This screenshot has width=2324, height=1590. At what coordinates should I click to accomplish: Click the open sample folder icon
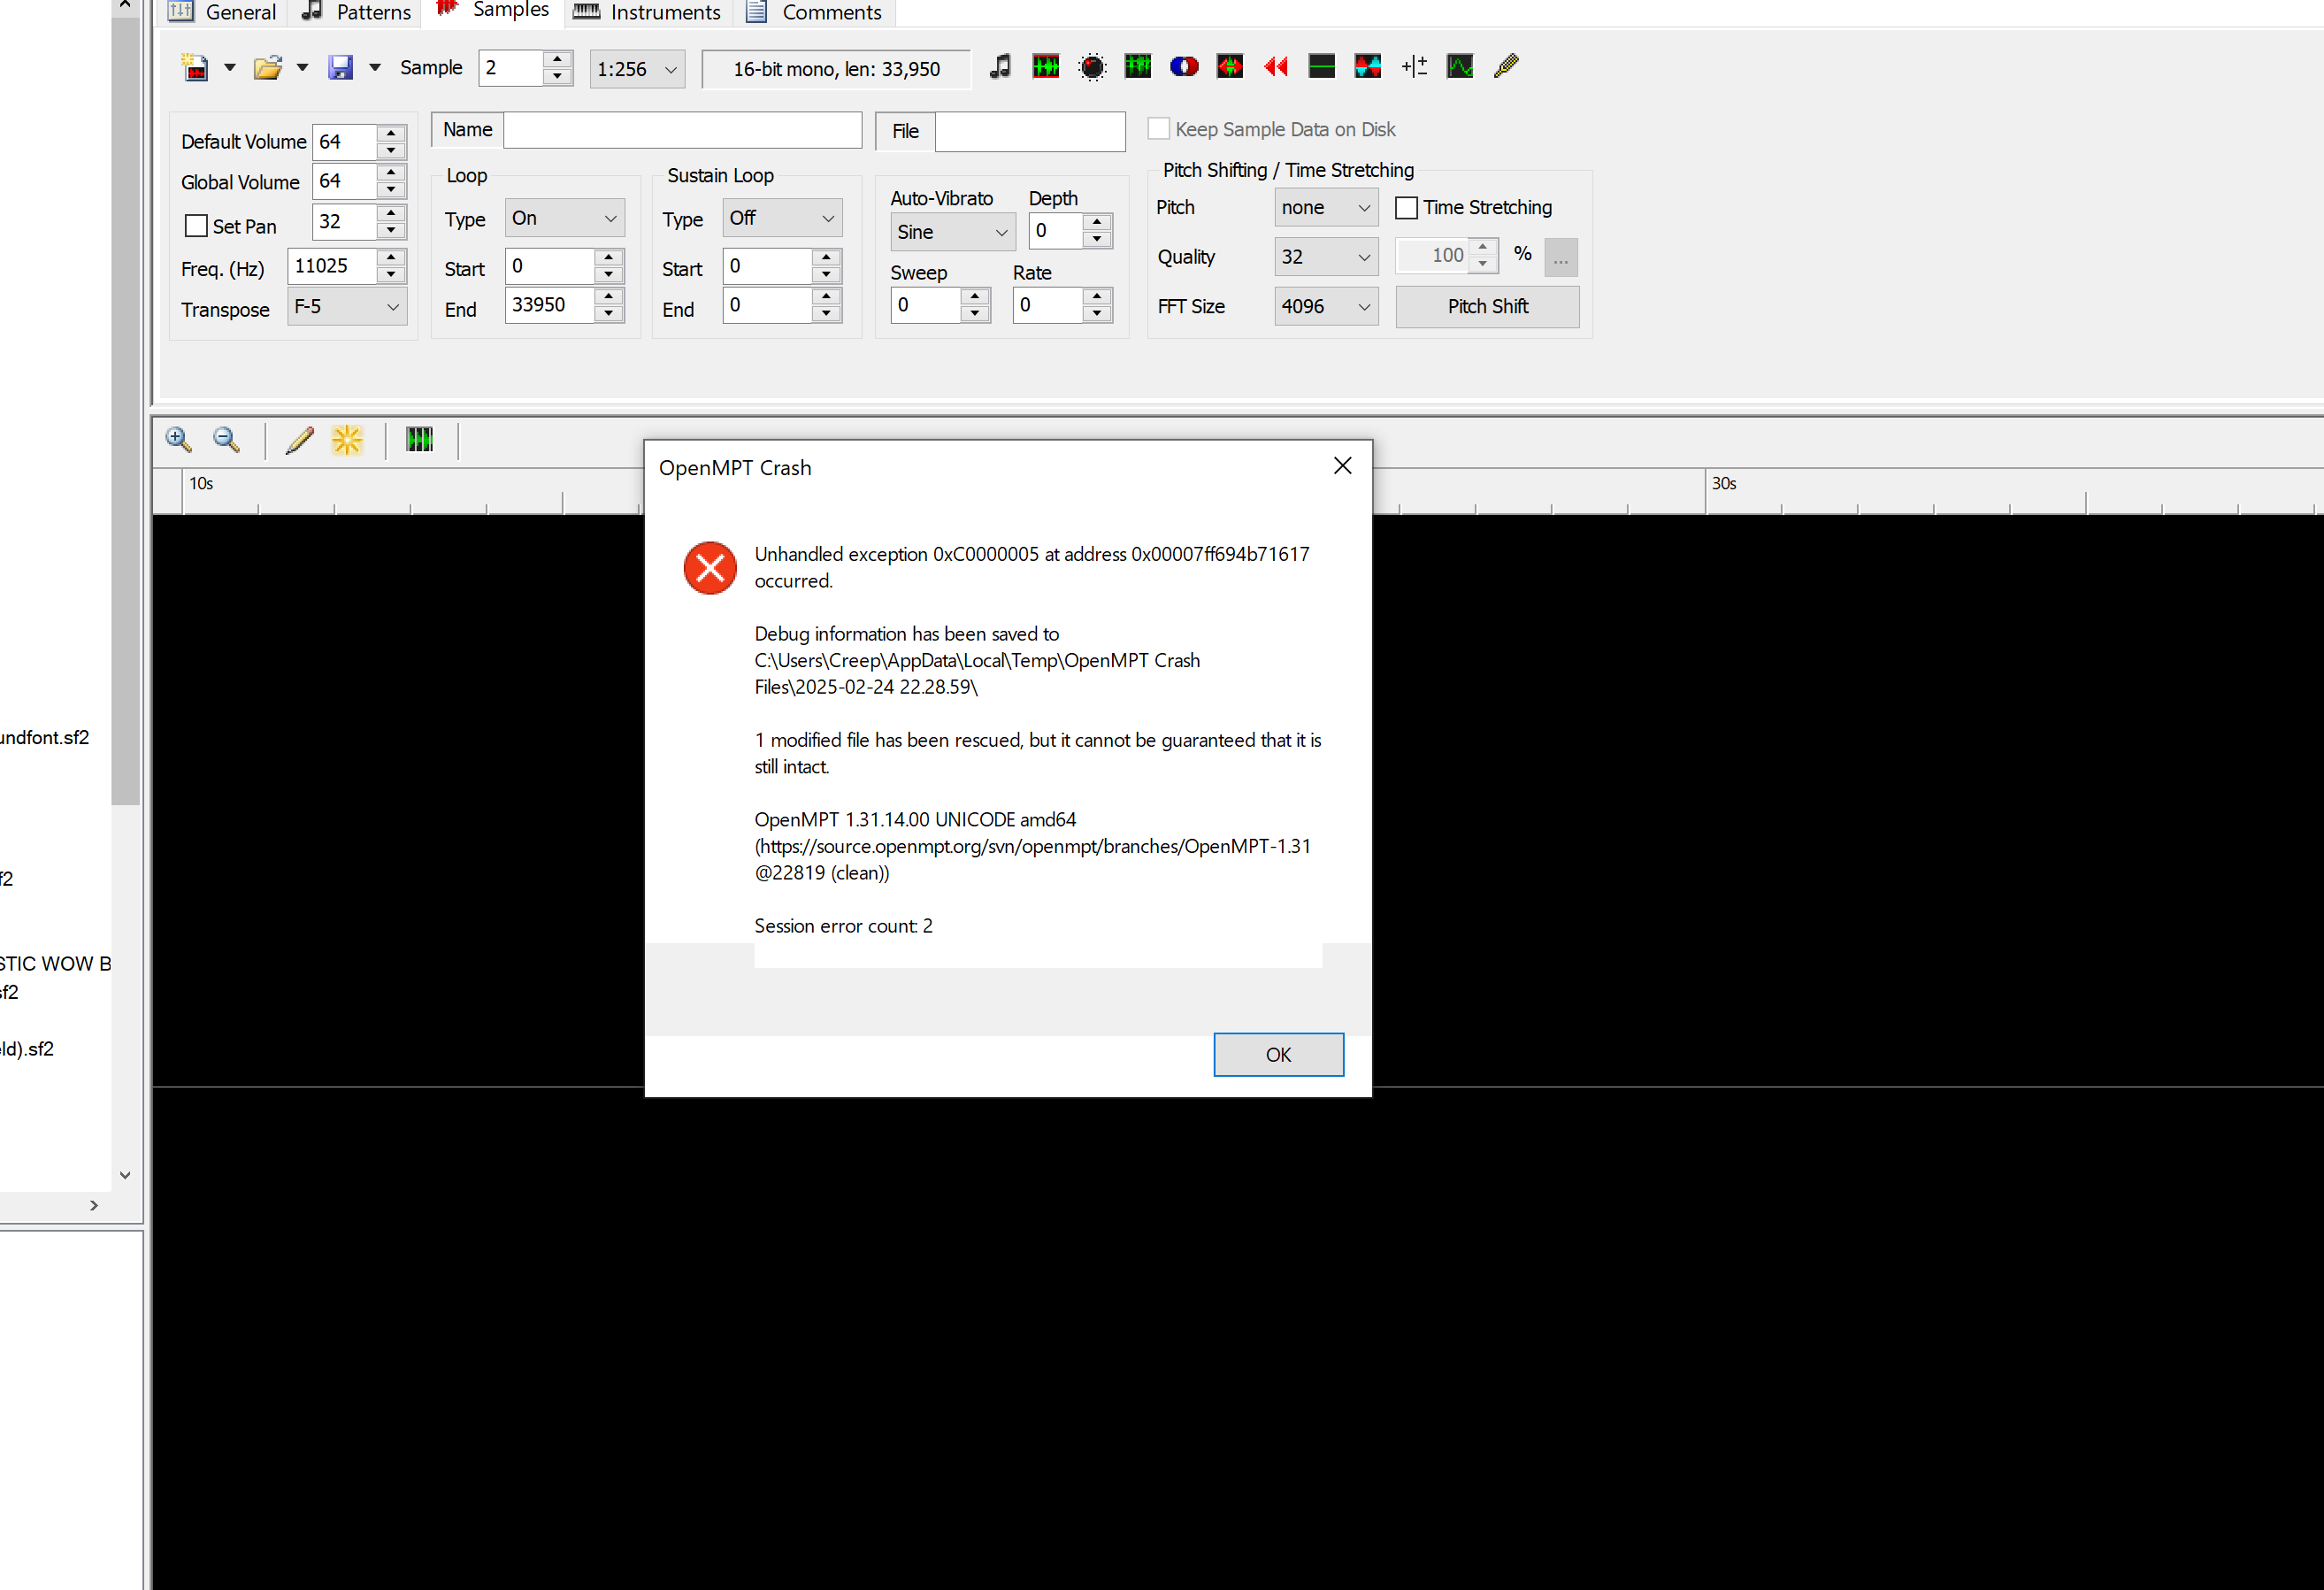(x=267, y=68)
